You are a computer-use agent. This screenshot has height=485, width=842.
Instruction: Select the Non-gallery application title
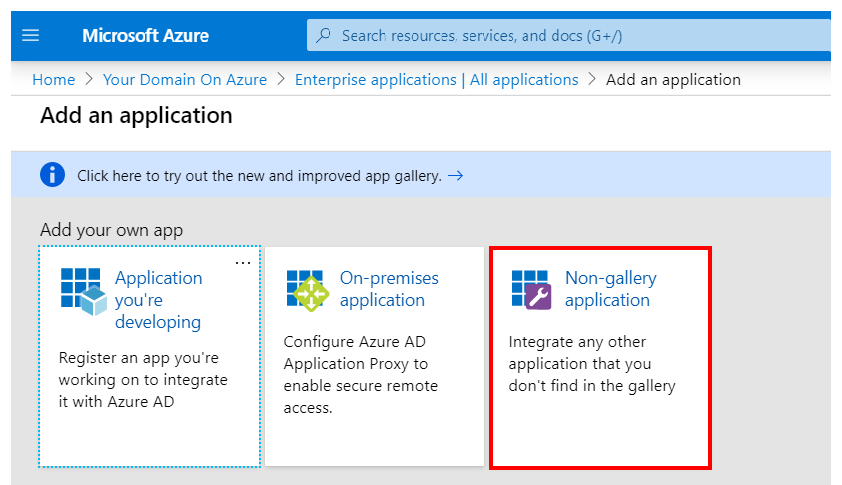coord(610,289)
